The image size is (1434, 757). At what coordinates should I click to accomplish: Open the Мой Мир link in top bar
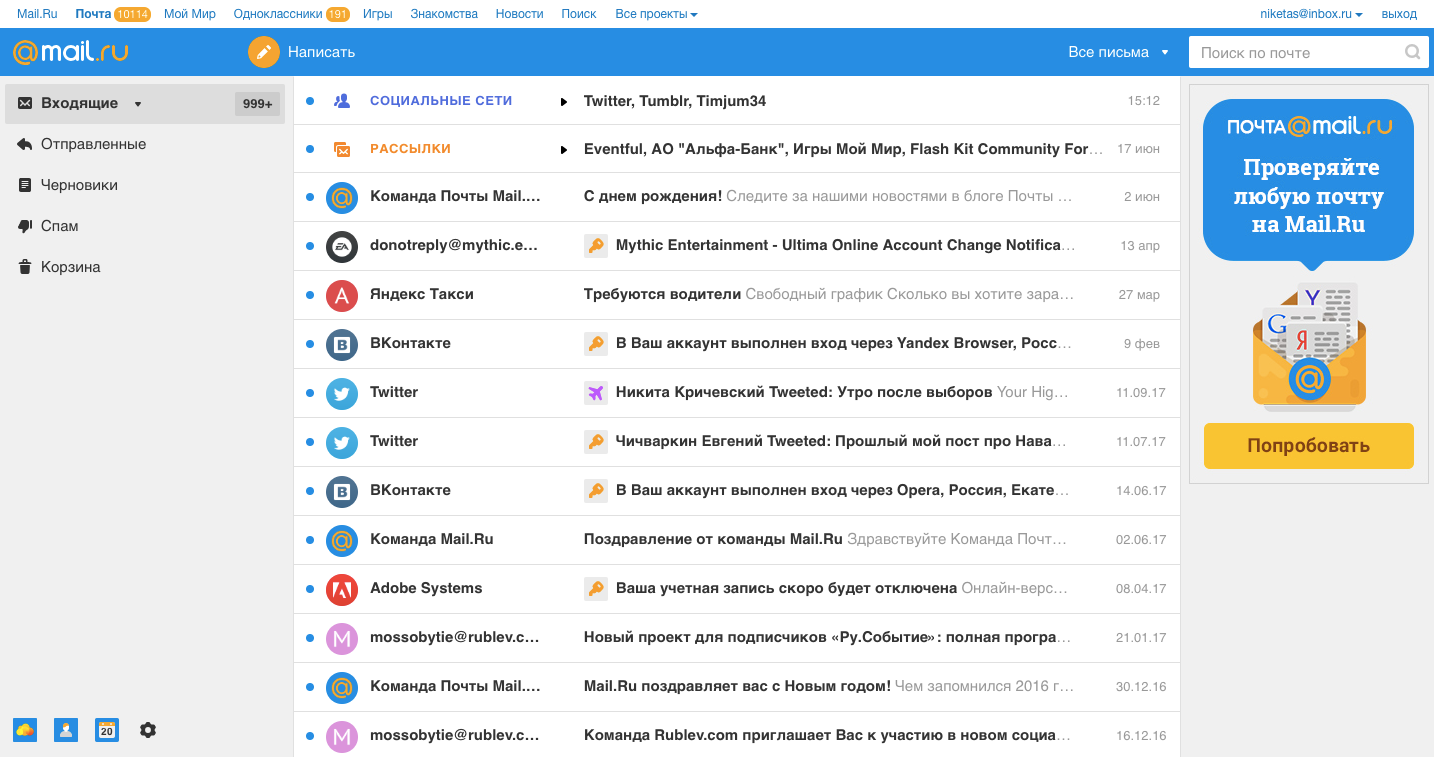click(x=190, y=14)
